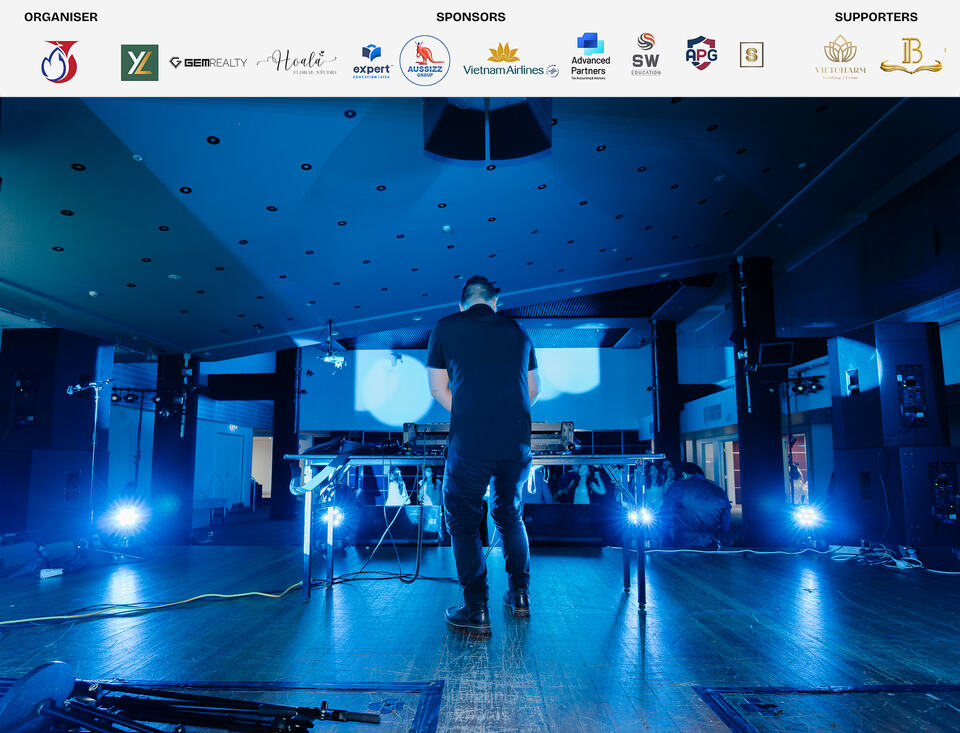Image resolution: width=960 pixels, height=733 pixels.
Task: Select the Advanced Partners logo
Action: tap(590, 56)
